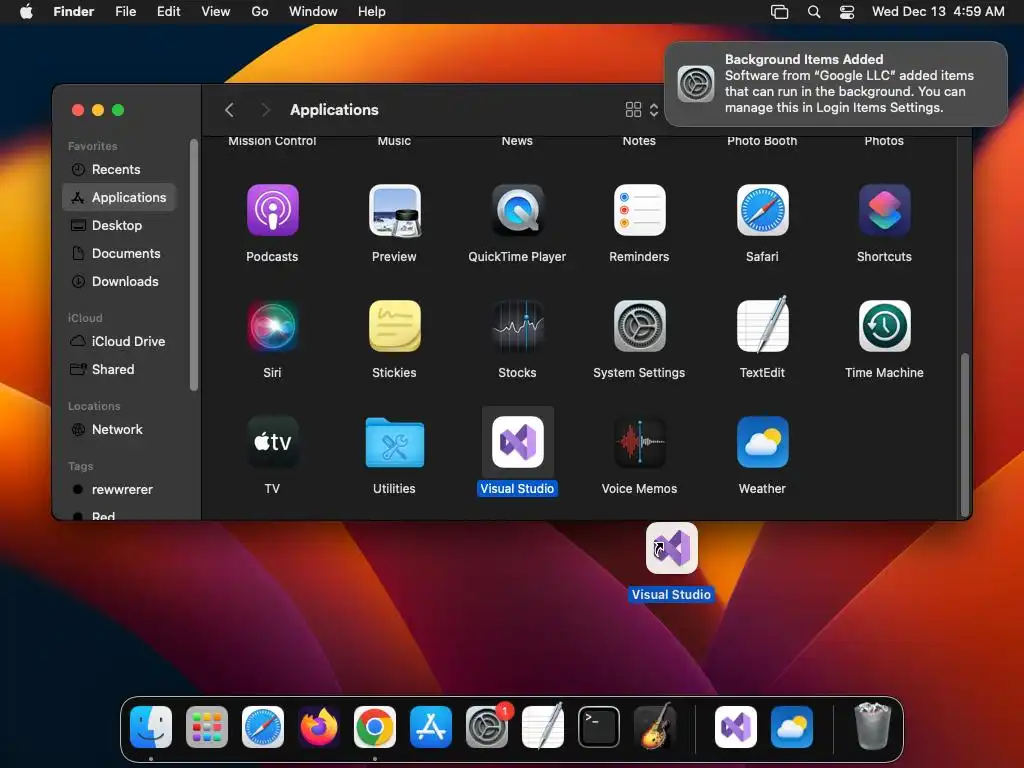Click the Finder sidebar scrollbar
This screenshot has width=1024, height=768.
tap(193, 264)
